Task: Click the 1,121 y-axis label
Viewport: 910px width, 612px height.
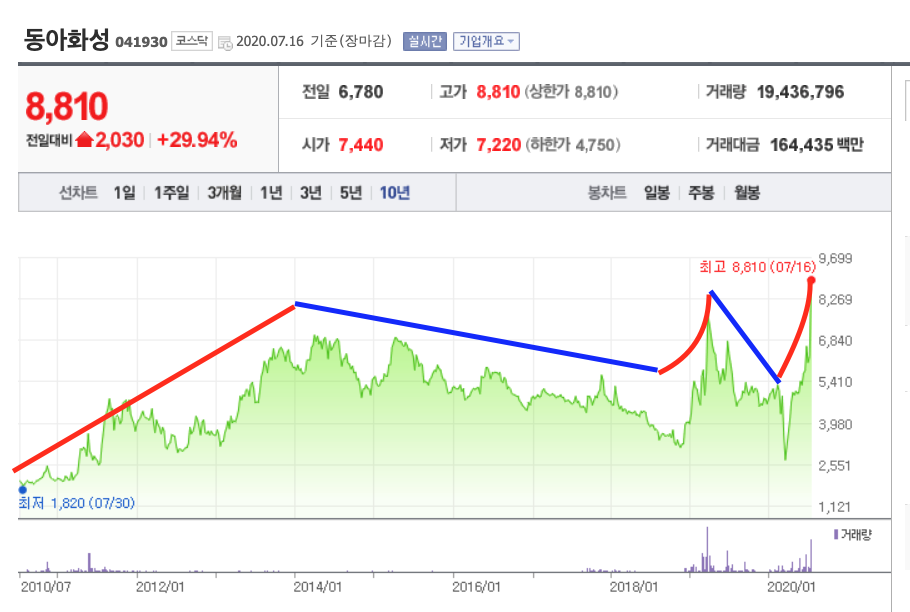Action: pyautogui.click(x=835, y=507)
